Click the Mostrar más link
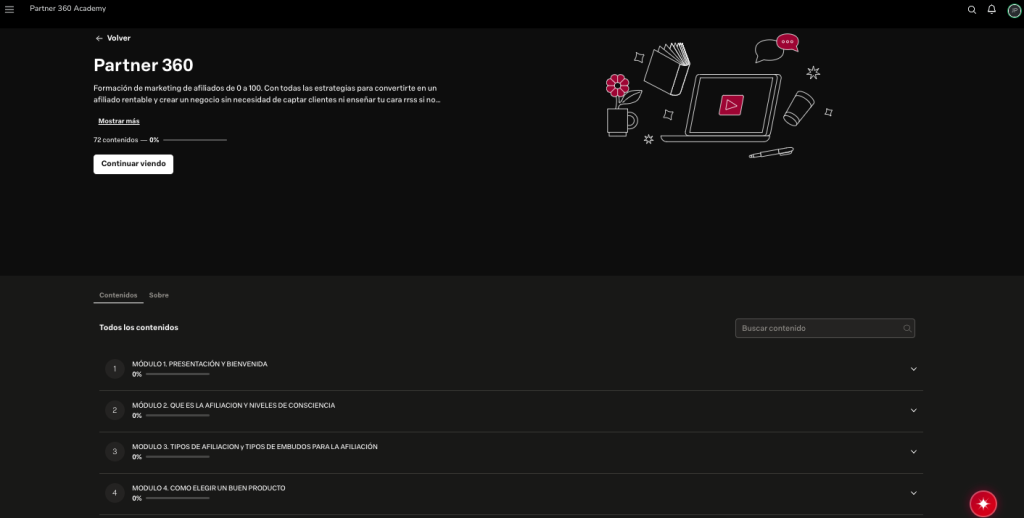 click(x=119, y=121)
